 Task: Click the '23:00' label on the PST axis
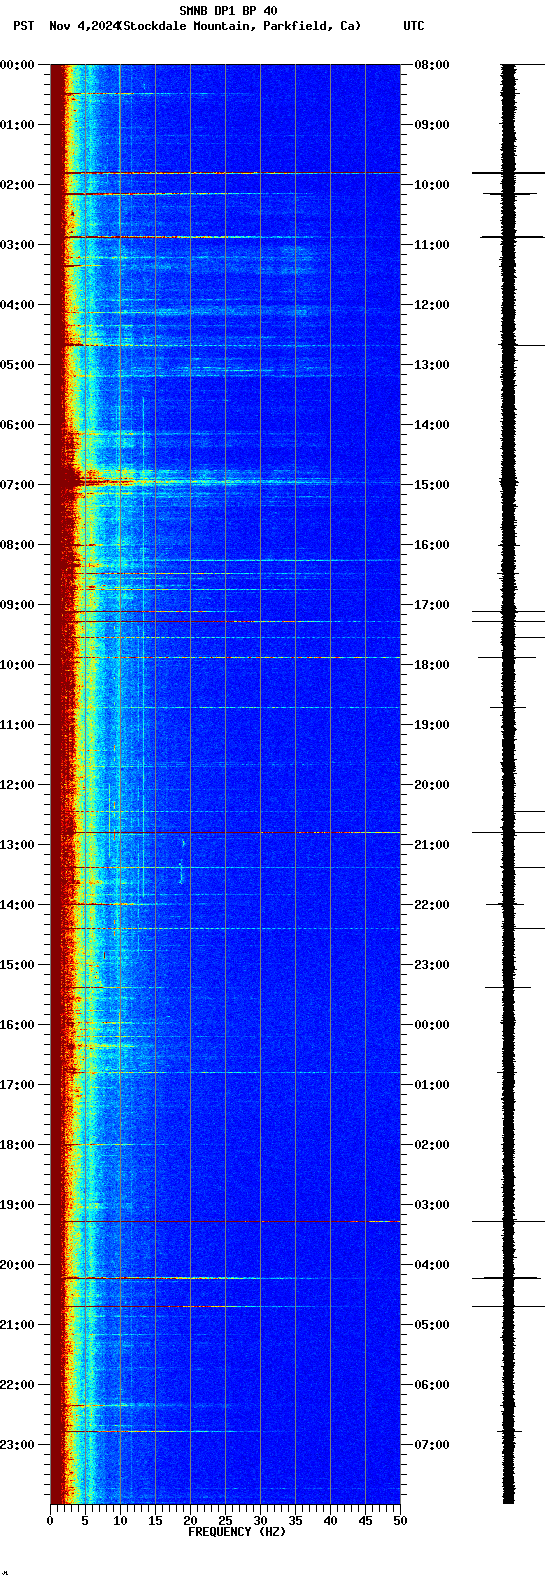pyautogui.click(x=17, y=1445)
